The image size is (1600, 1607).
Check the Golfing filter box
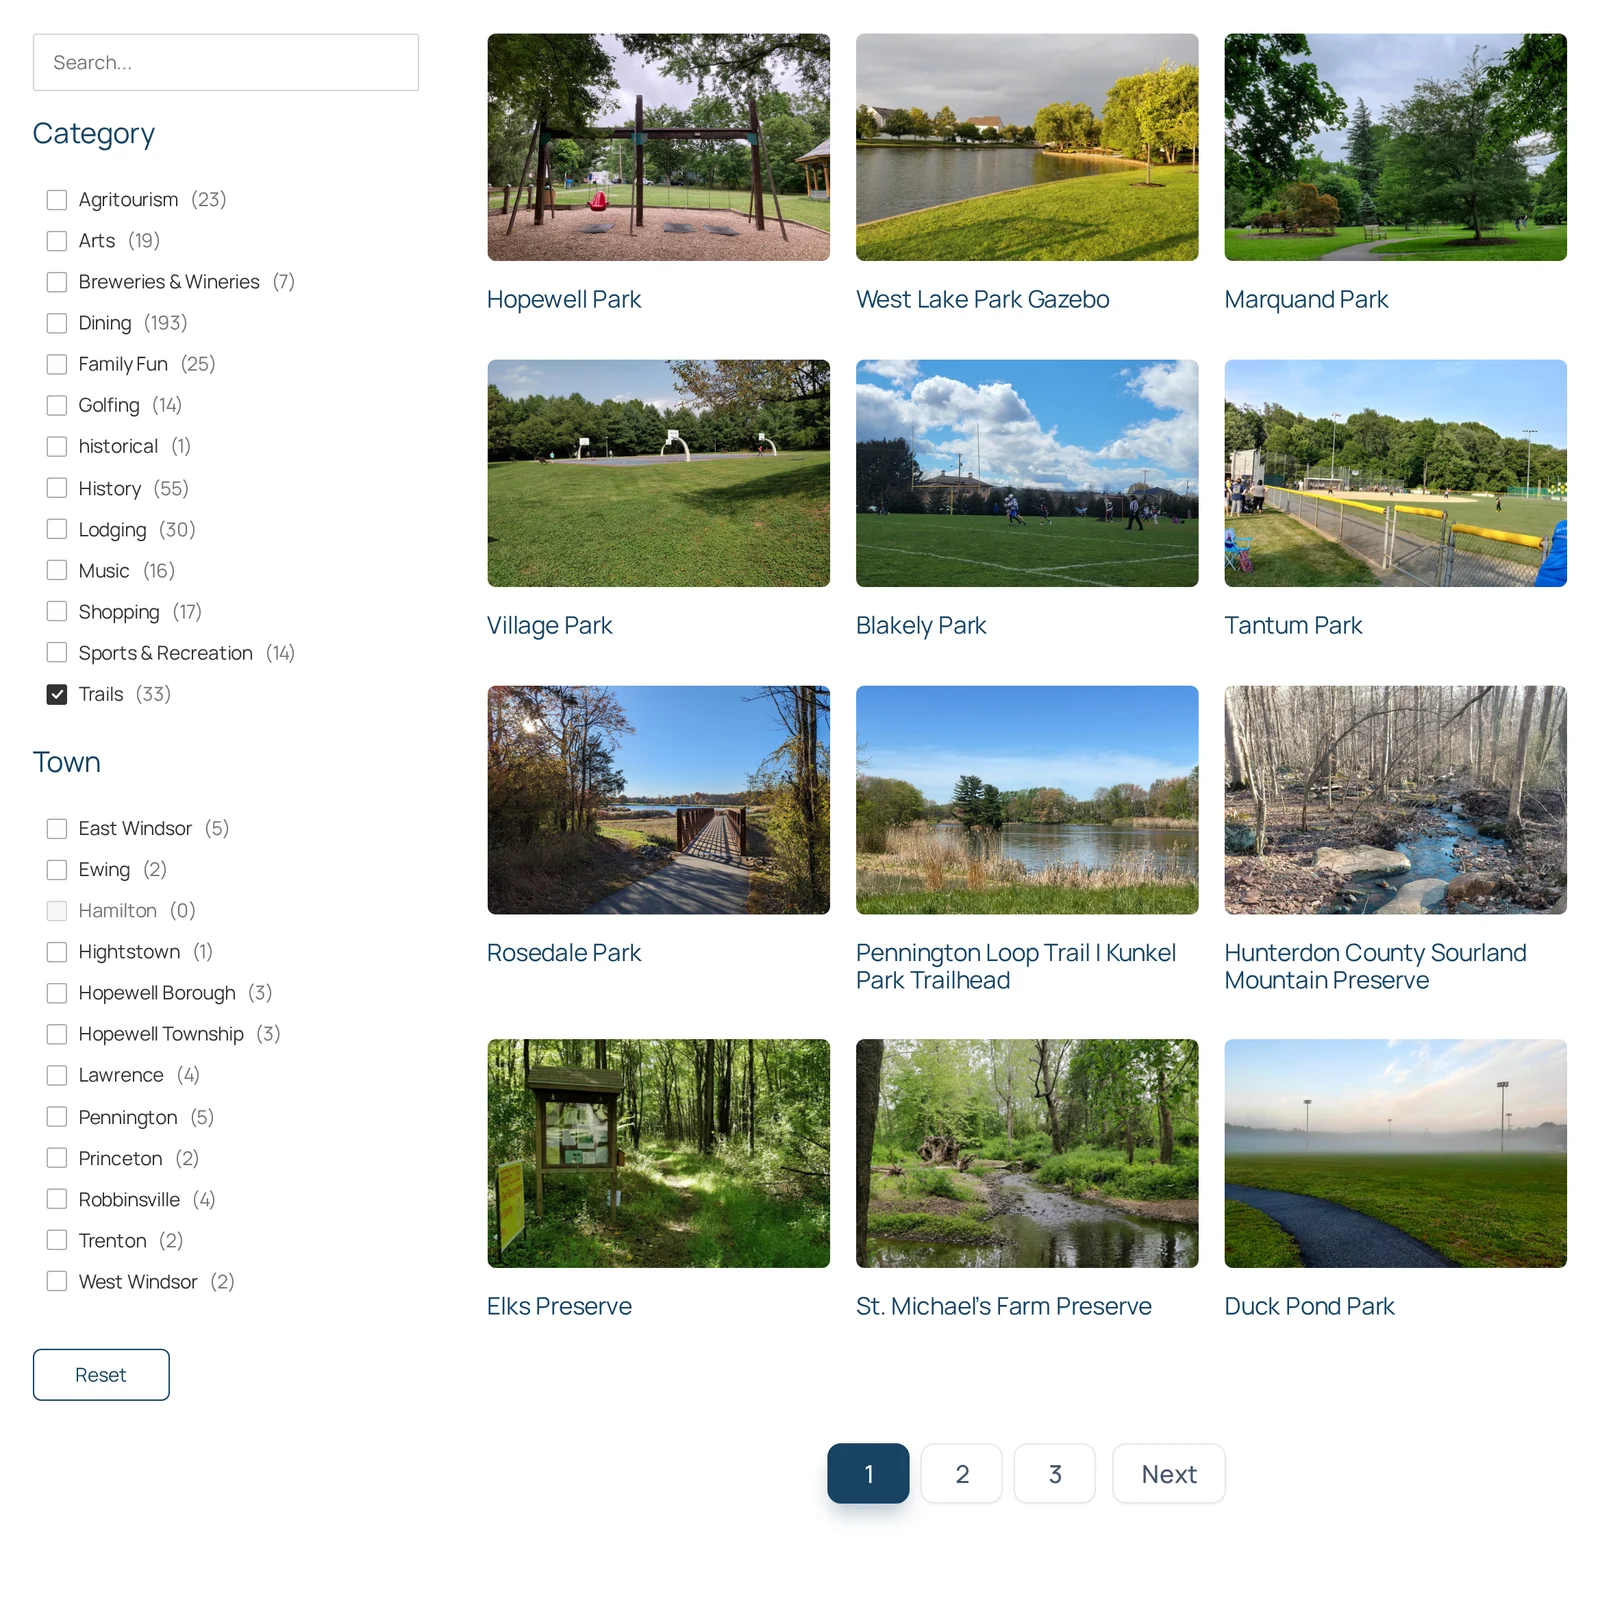click(x=57, y=405)
